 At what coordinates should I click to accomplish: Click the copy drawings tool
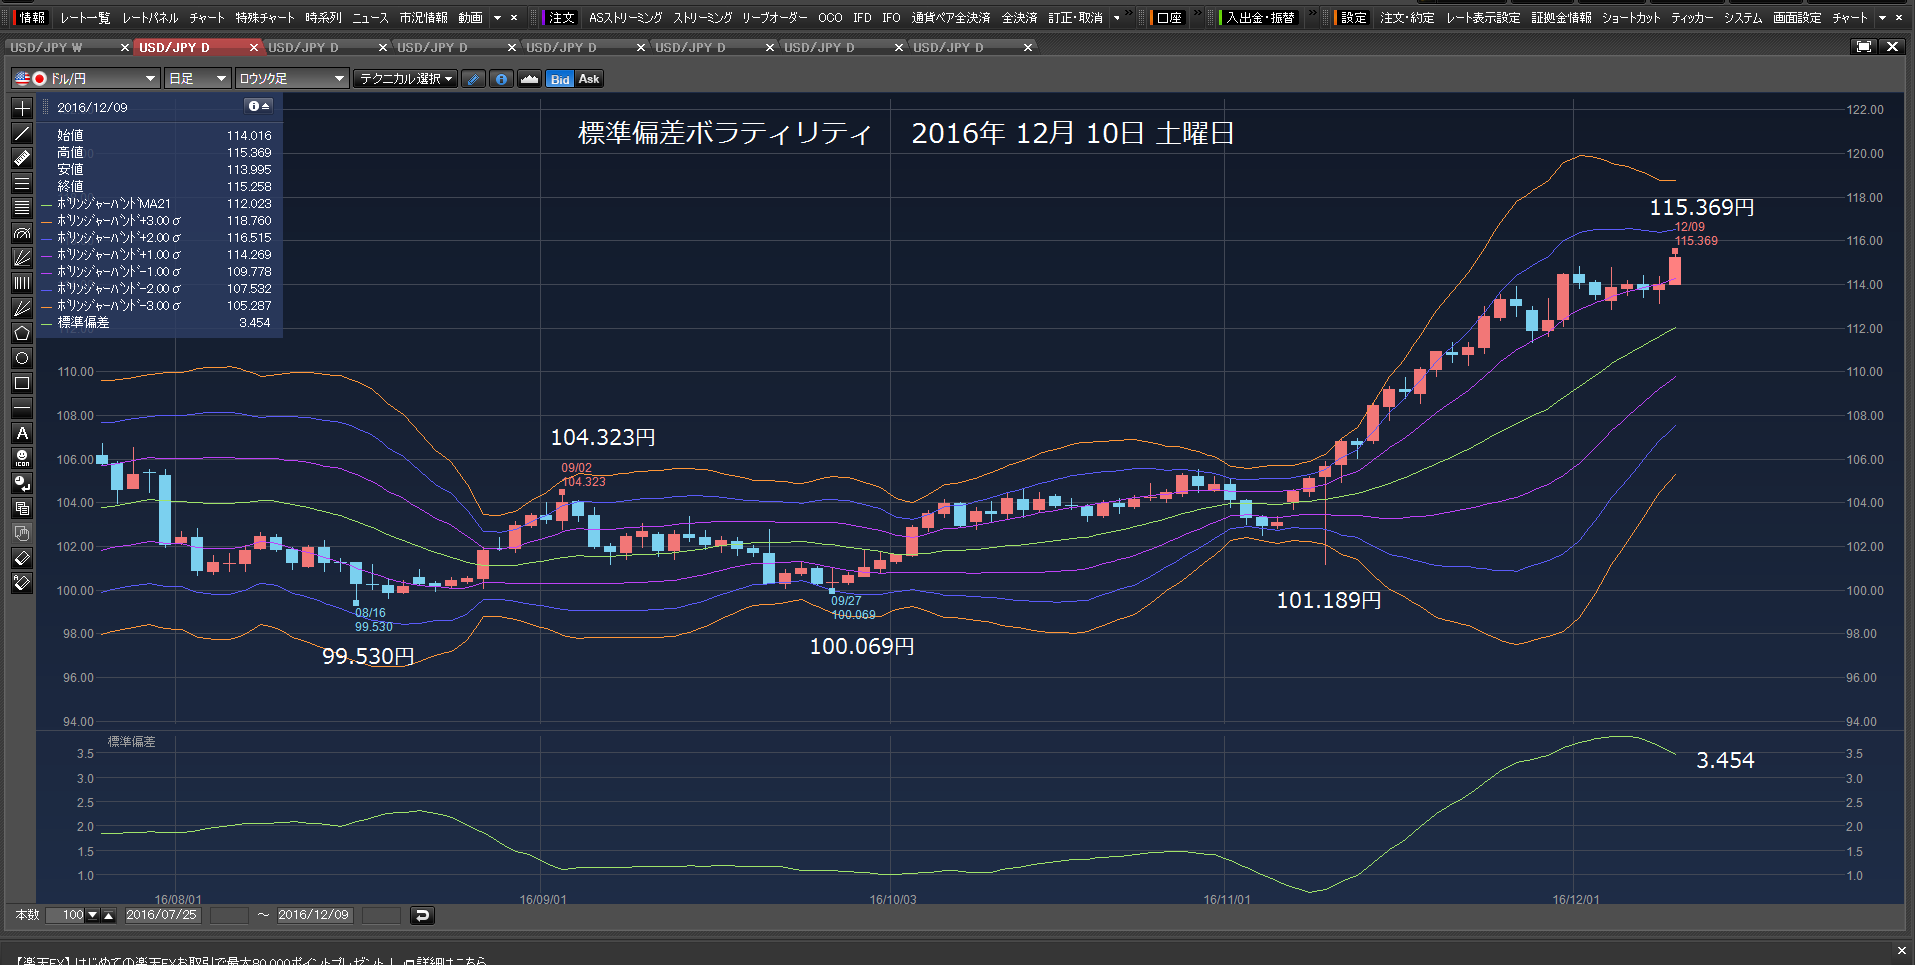(22, 508)
